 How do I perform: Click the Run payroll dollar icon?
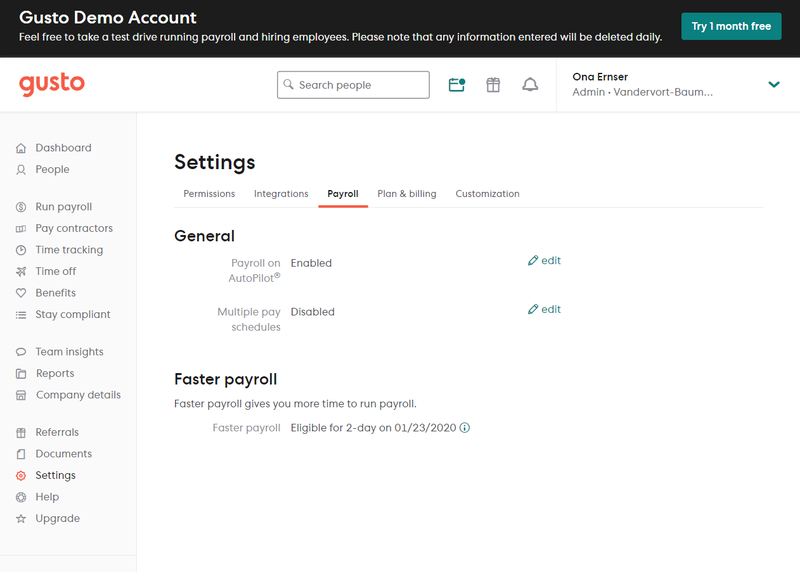21,207
